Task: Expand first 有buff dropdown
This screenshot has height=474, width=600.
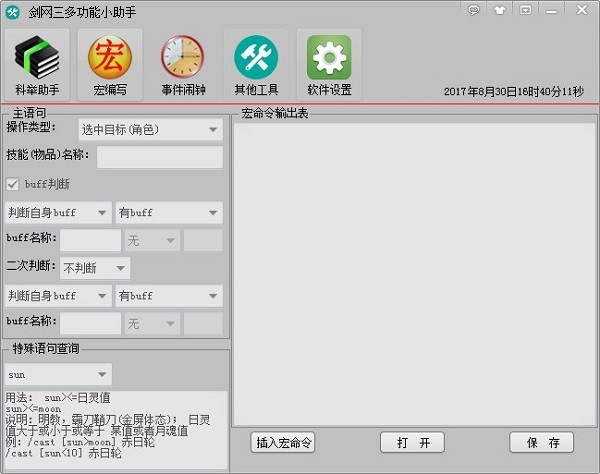Action: (169, 213)
